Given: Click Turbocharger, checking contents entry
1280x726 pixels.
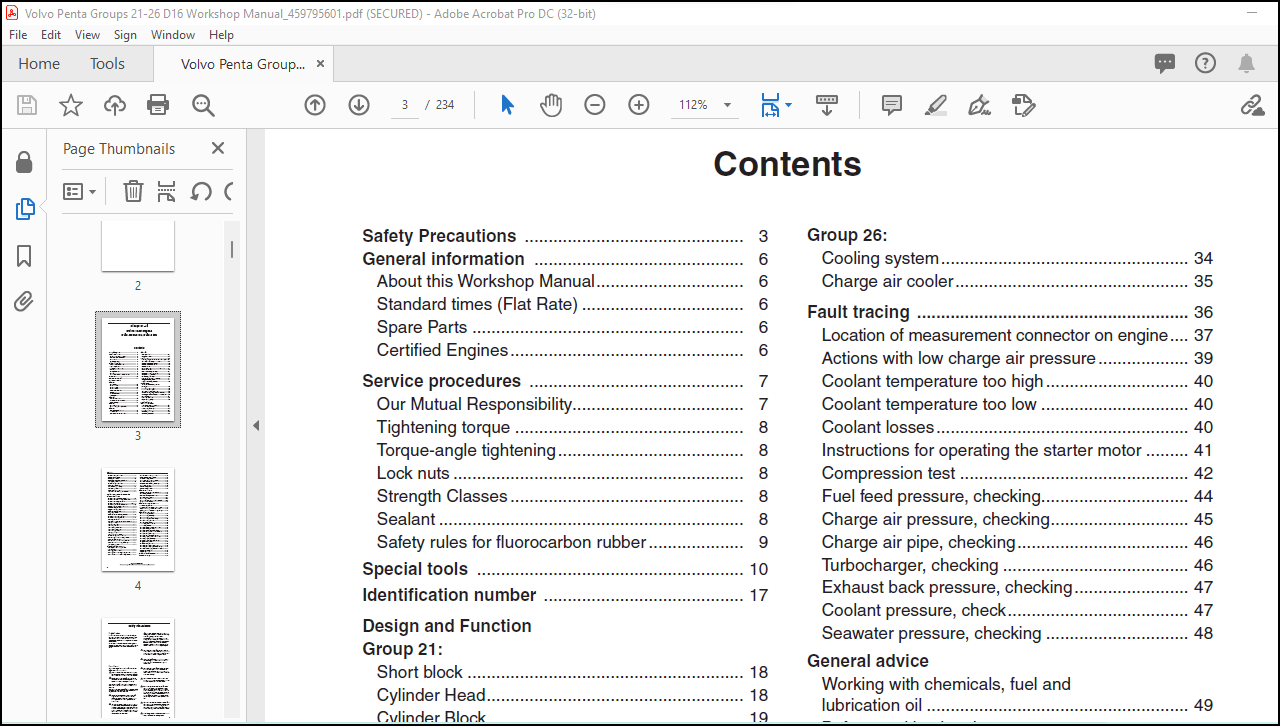Looking at the screenshot, I should click(1017, 565).
